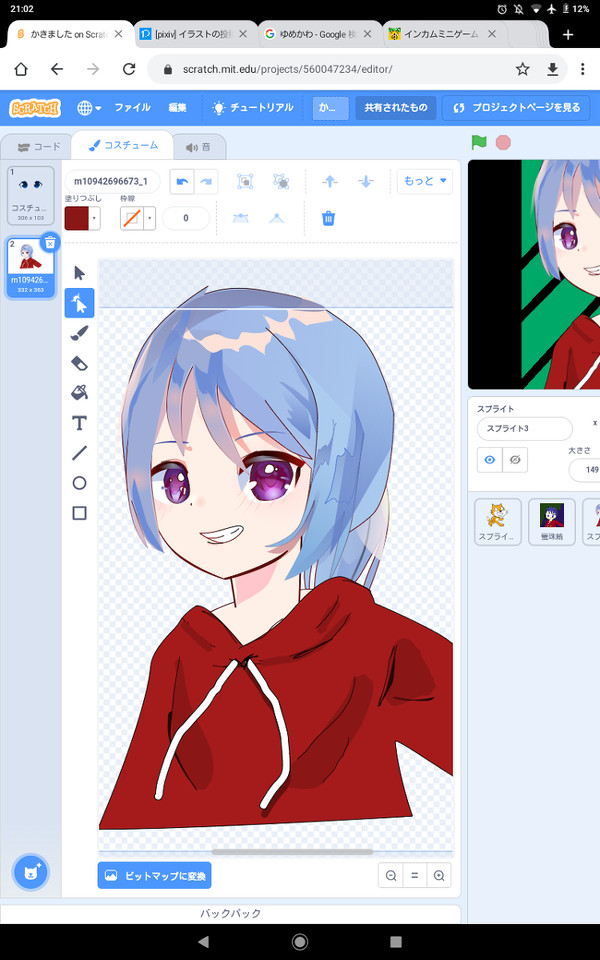Open fill color dropdown arrow

(94, 218)
